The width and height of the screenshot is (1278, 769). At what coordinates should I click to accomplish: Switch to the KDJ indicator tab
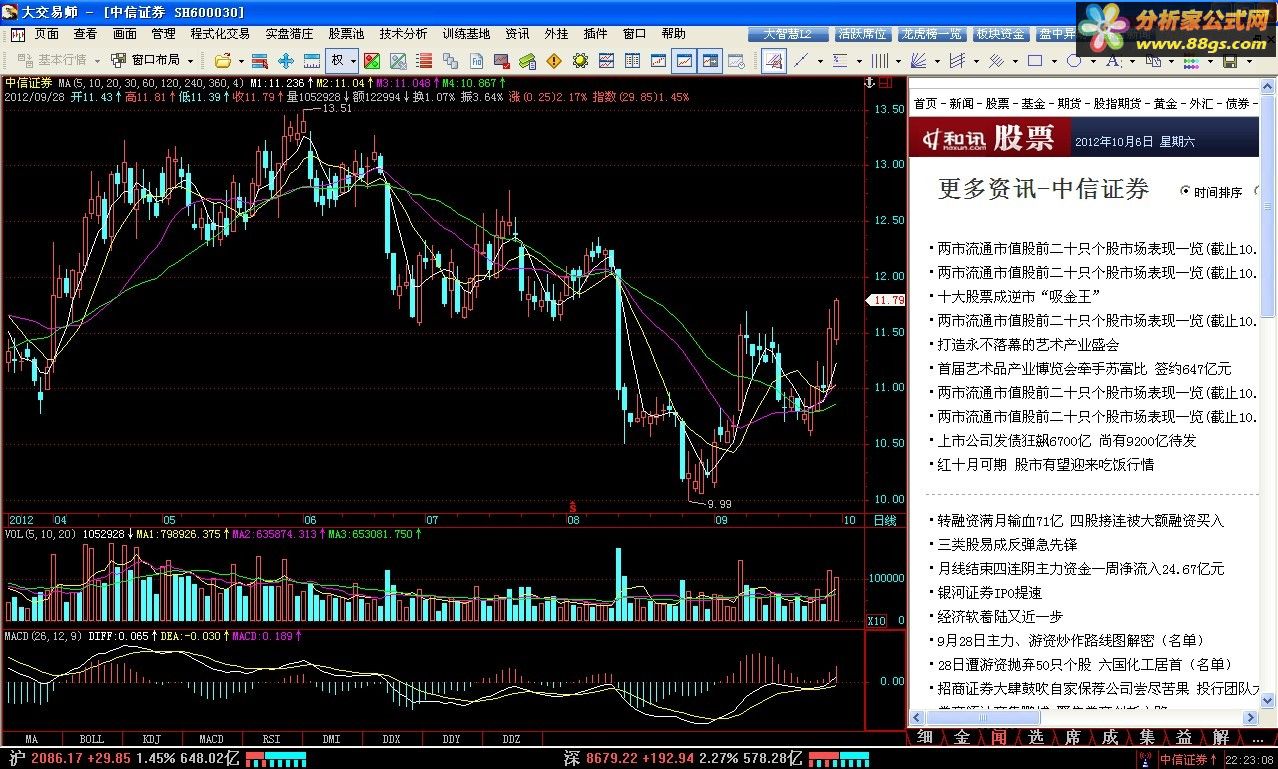pos(151,739)
